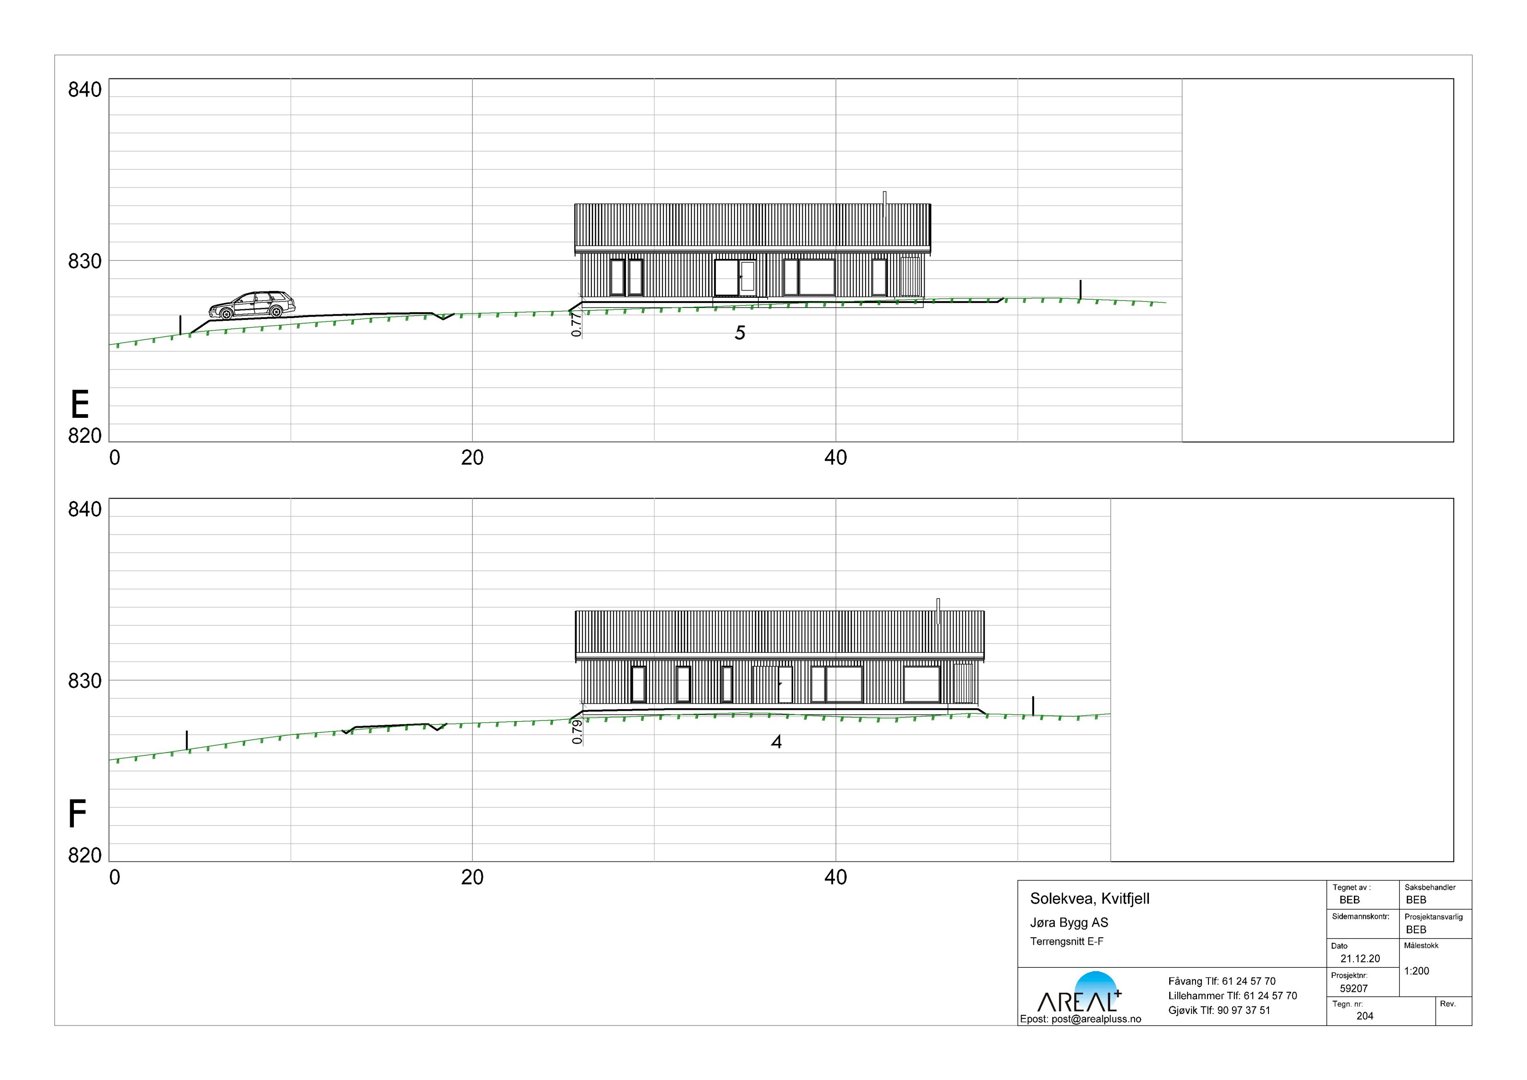Click the Solekvea, Kvitfjell project title

(x=1089, y=899)
